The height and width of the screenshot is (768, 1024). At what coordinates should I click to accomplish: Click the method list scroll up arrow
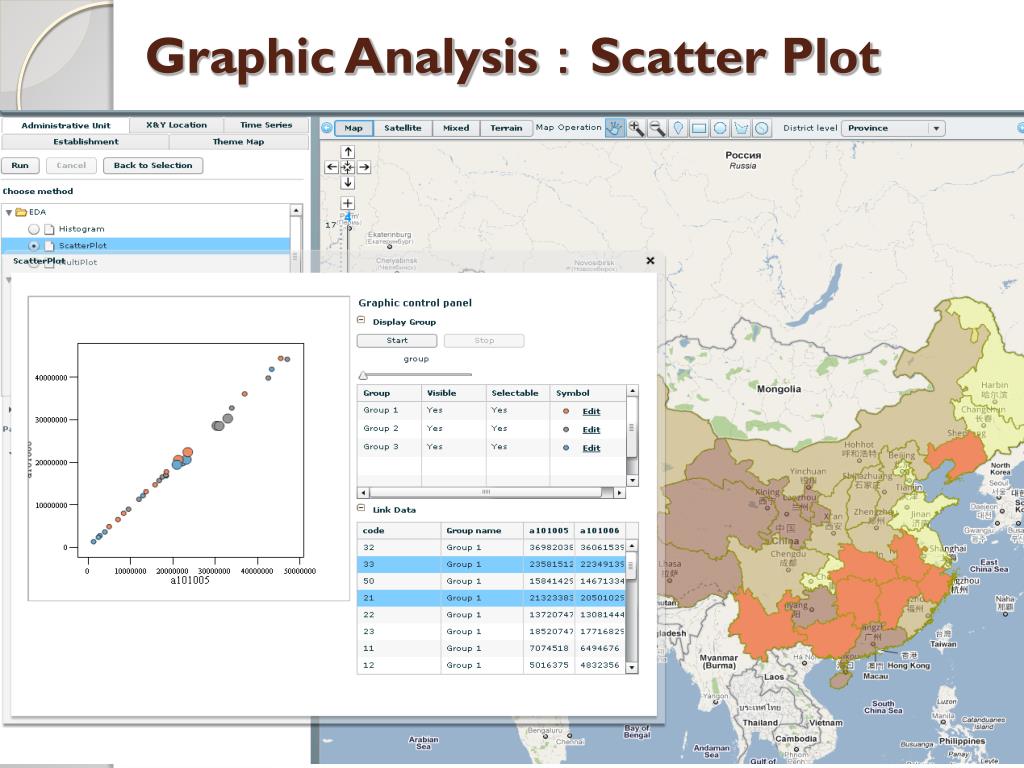pyautogui.click(x=296, y=210)
